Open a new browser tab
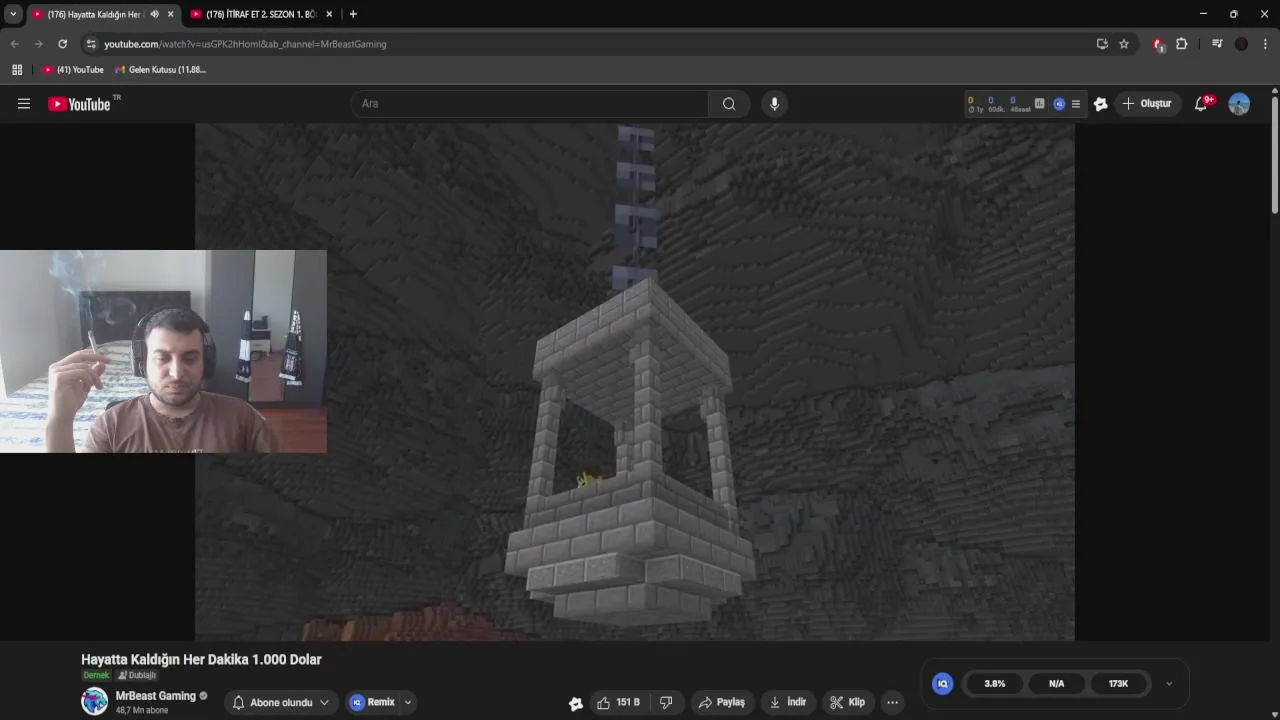 point(353,14)
